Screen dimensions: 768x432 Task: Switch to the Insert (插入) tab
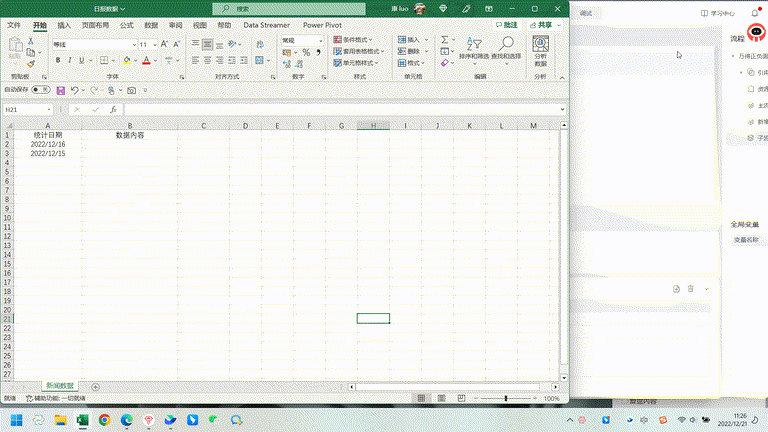(64, 24)
